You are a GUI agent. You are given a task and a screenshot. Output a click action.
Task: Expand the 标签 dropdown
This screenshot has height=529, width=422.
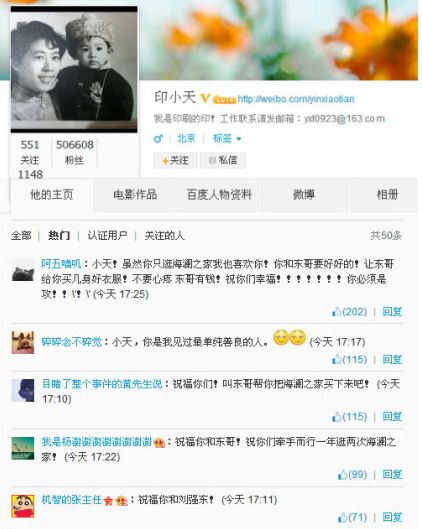click(x=227, y=138)
